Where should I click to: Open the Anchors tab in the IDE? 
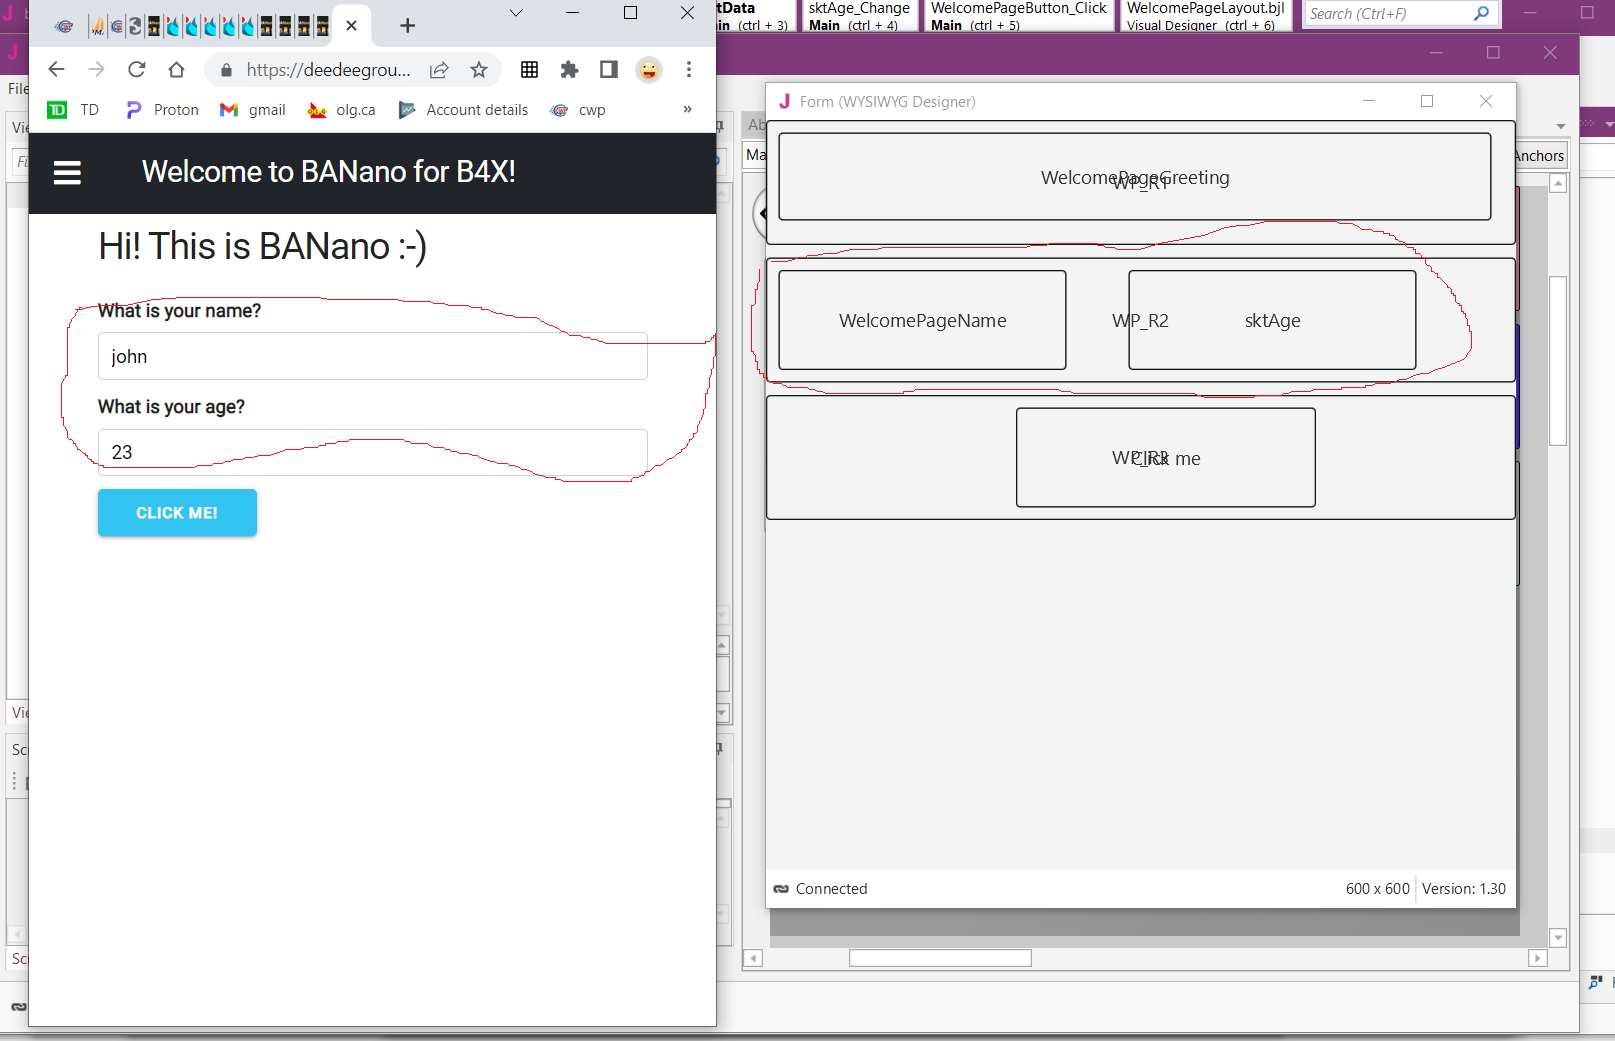[1540, 156]
